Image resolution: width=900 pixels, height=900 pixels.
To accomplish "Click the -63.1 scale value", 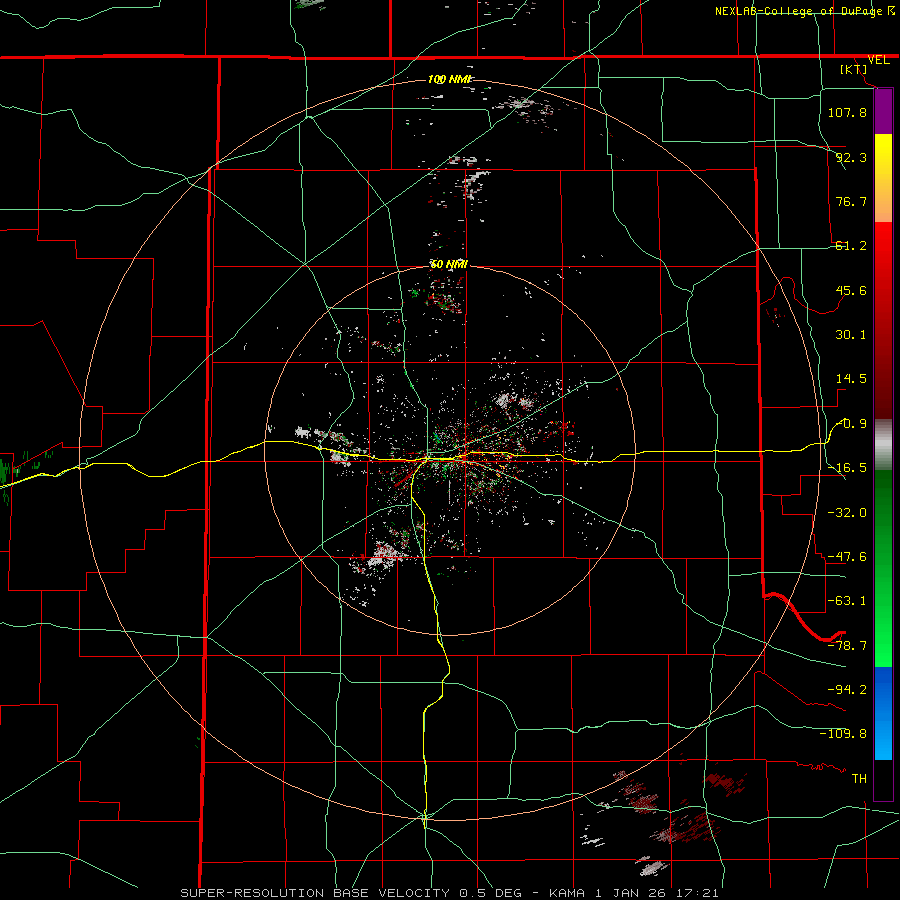I will [847, 601].
